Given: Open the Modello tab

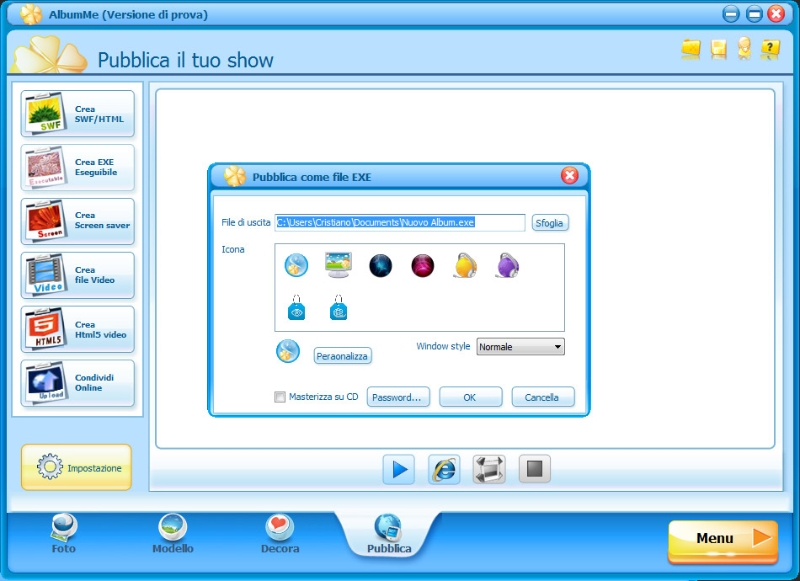Looking at the screenshot, I should pyautogui.click(x=173, y=534).
